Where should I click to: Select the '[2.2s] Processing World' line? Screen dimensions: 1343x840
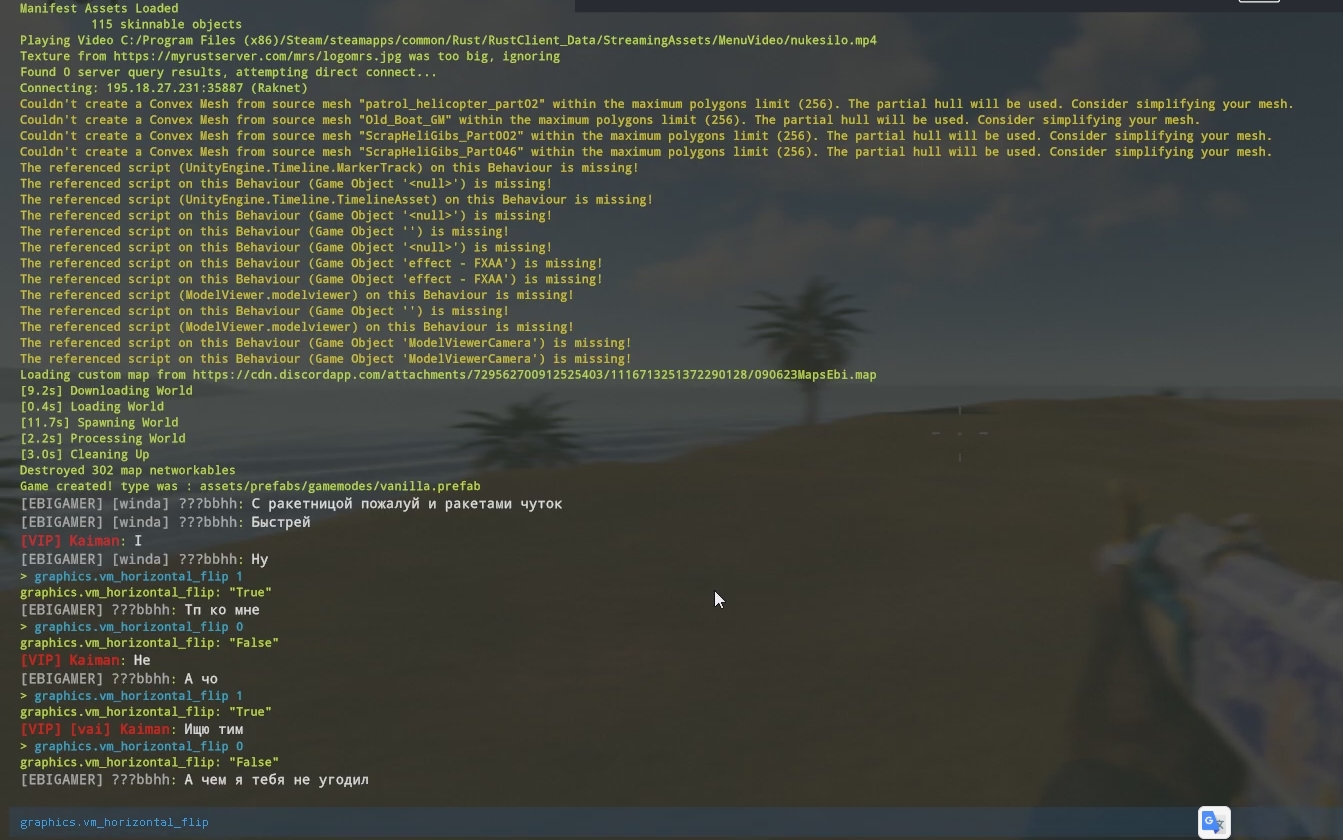102,439
